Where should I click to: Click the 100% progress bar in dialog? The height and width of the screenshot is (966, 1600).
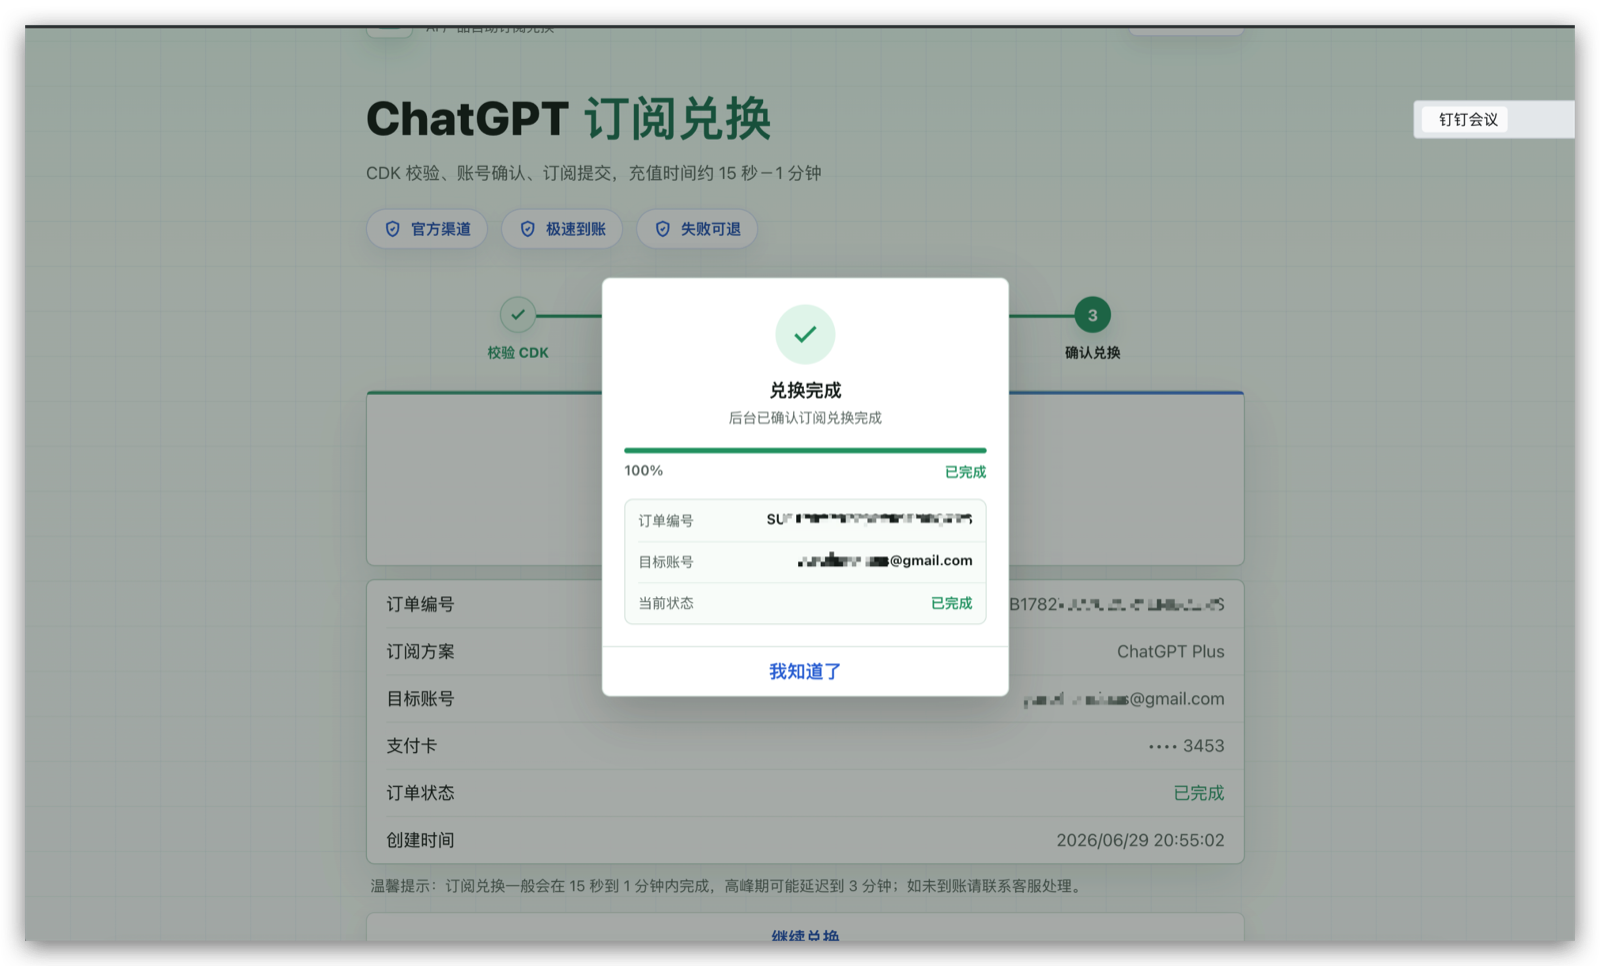click(x=805, y=450)
